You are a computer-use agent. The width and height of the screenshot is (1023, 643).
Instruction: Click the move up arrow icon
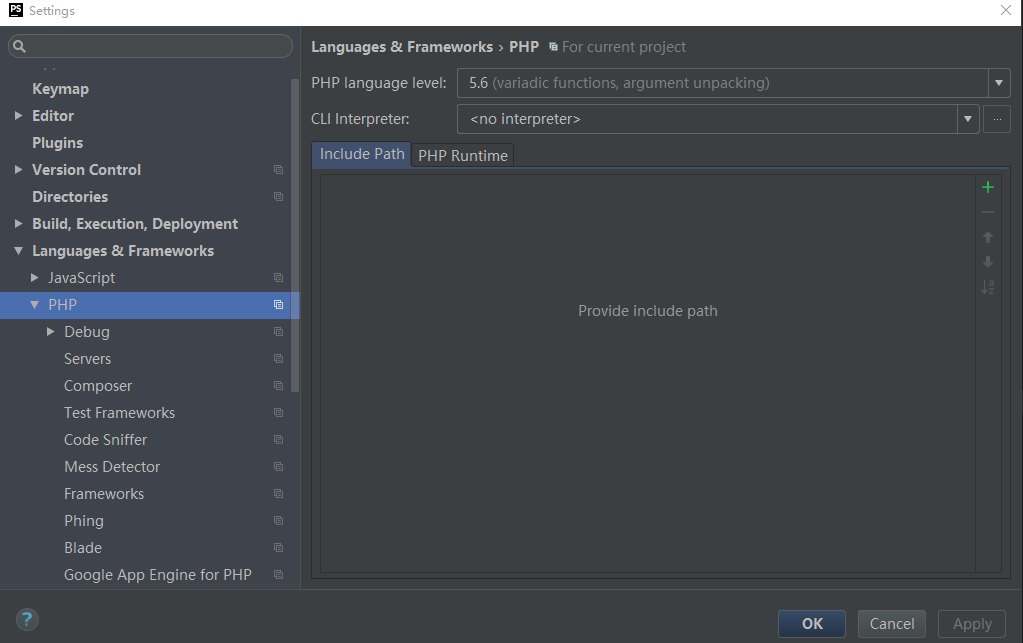988,237
